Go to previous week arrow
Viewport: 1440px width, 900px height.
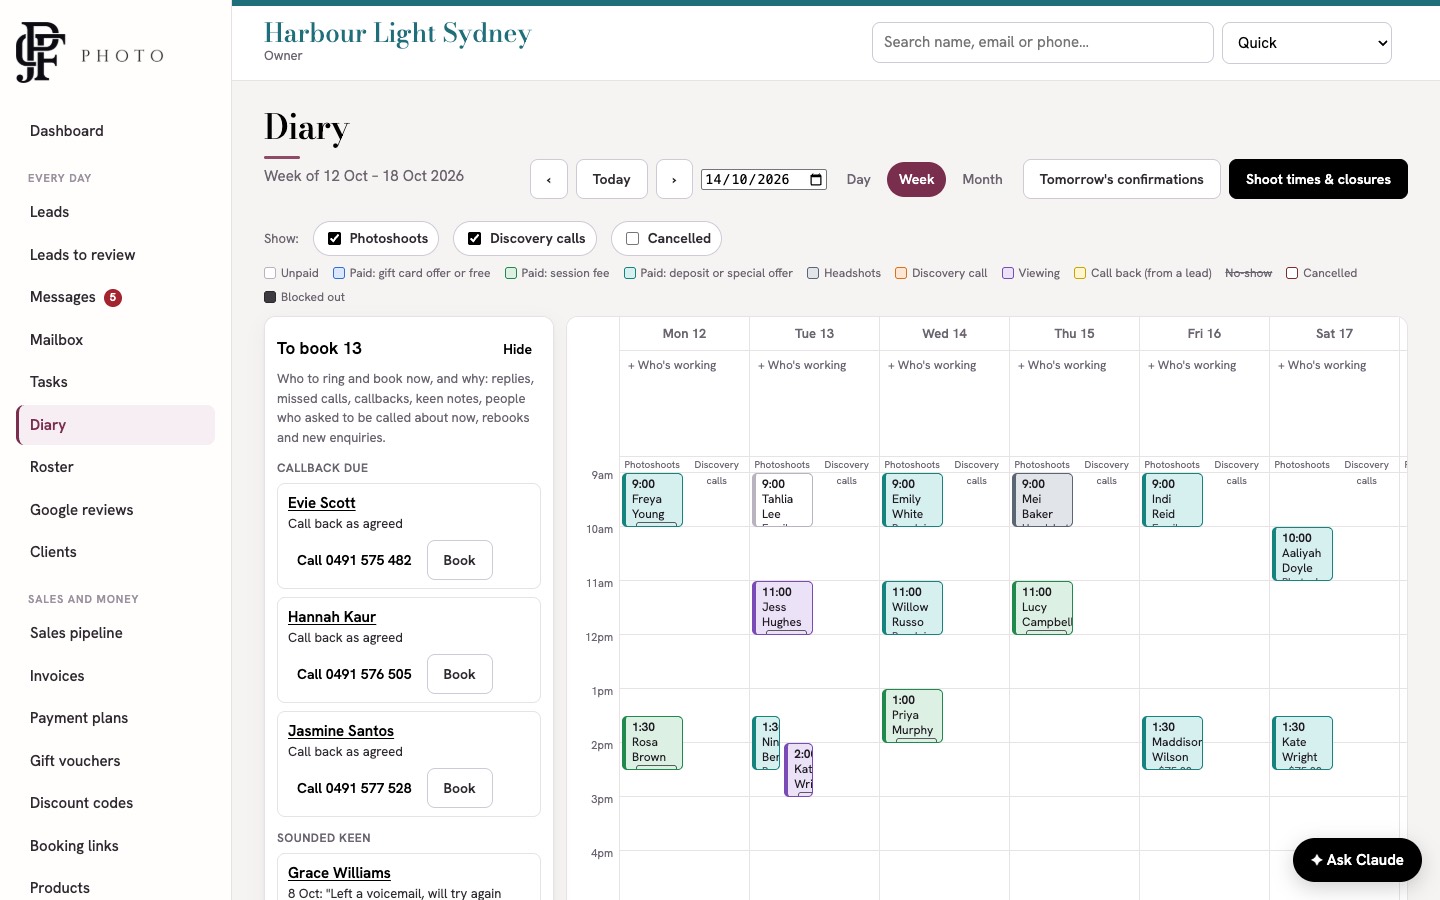(549, 179)
